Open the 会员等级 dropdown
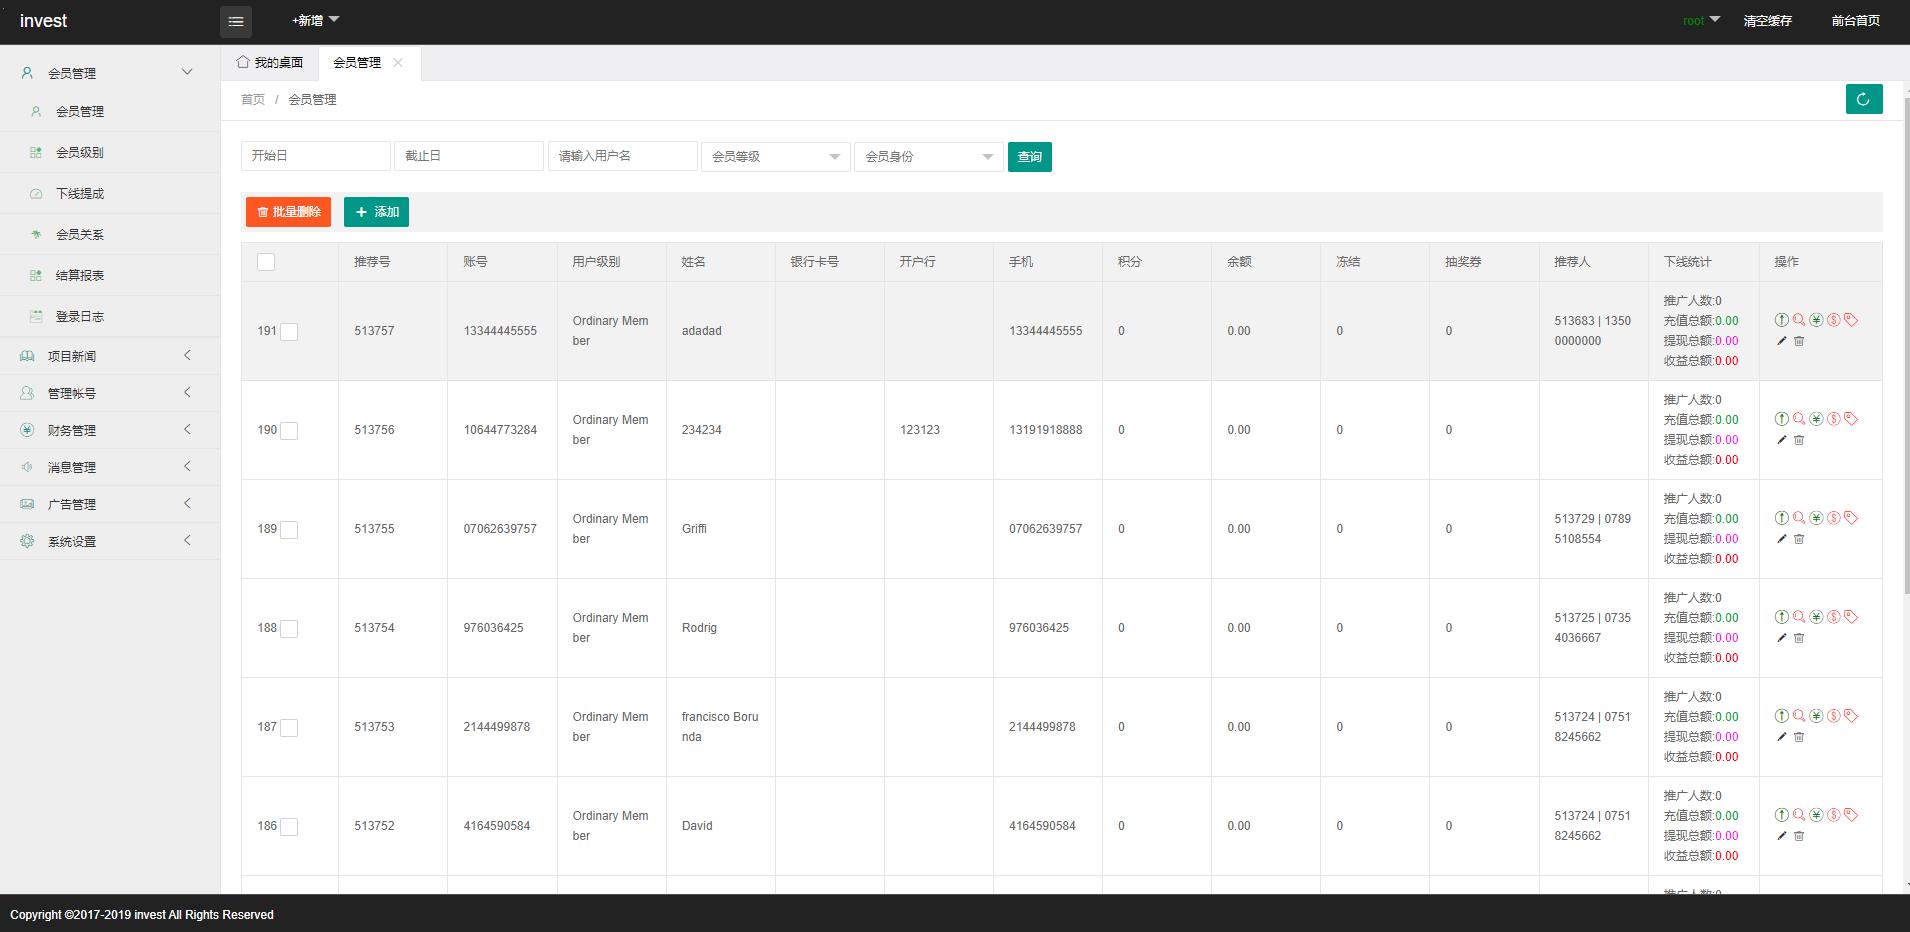 tap(775, 157)
